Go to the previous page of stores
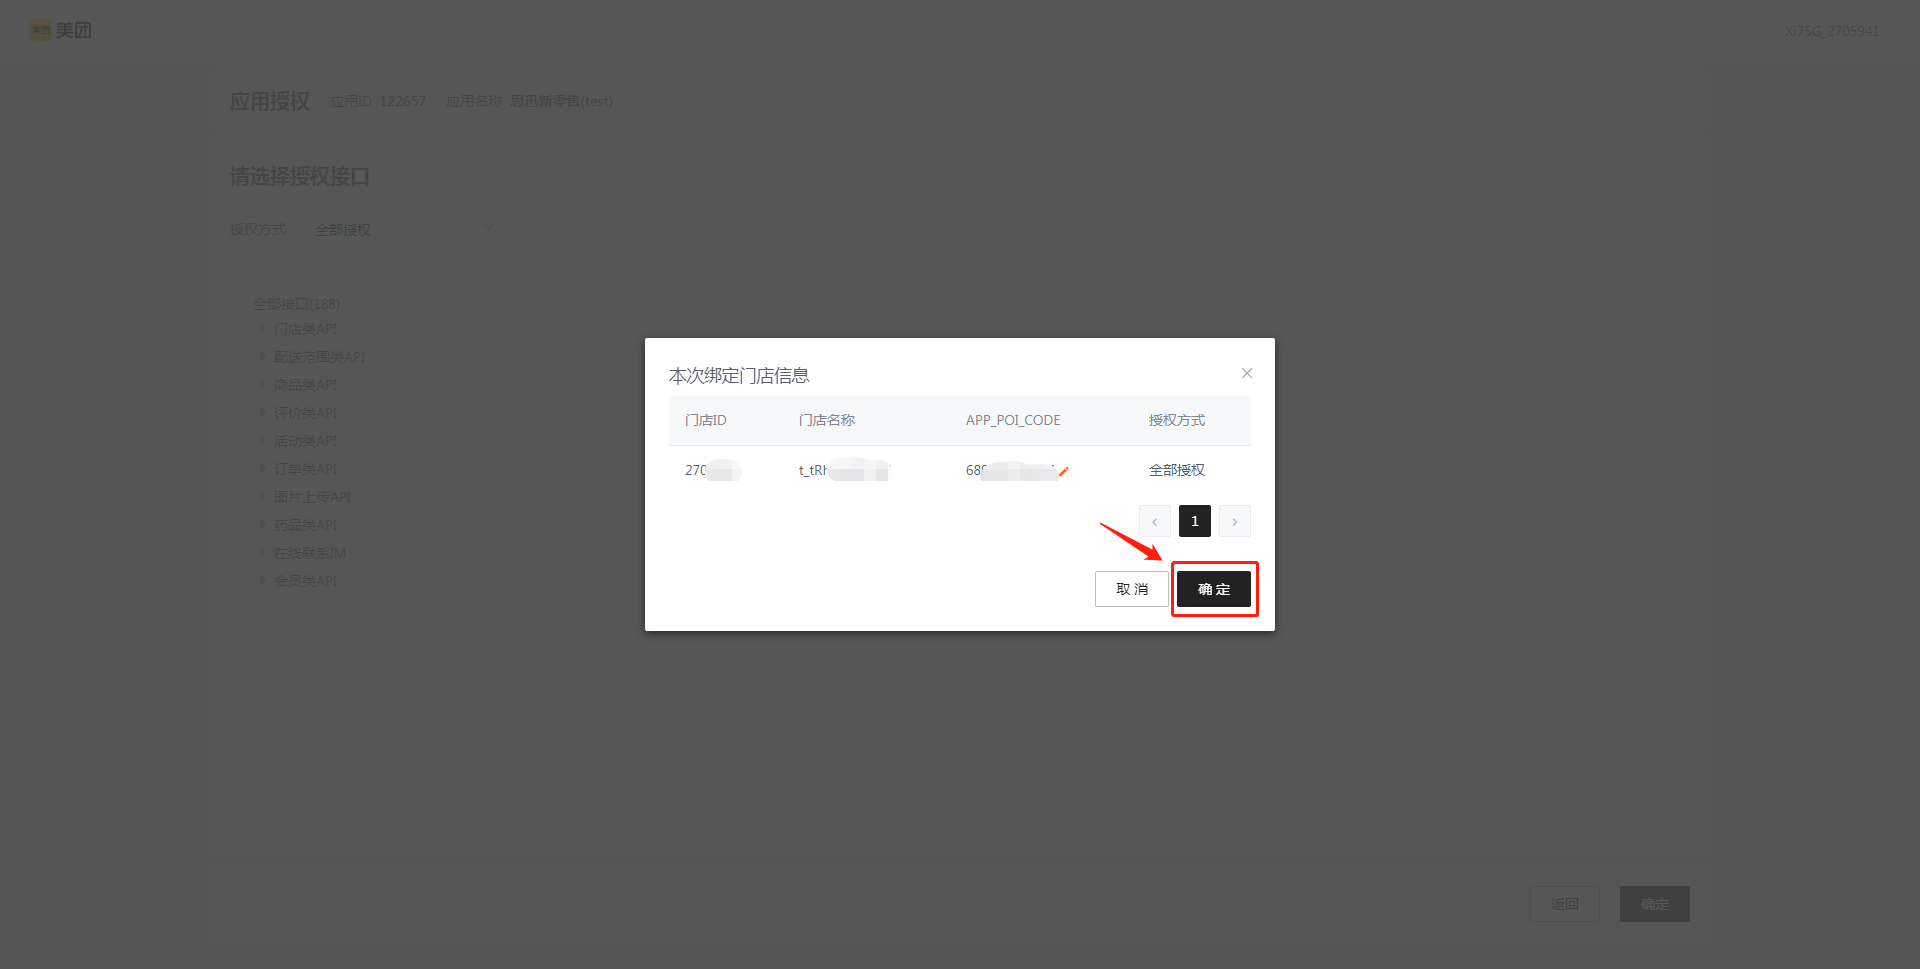Viewport: 1920px width, 969px height. click(x=1154, y=521)
